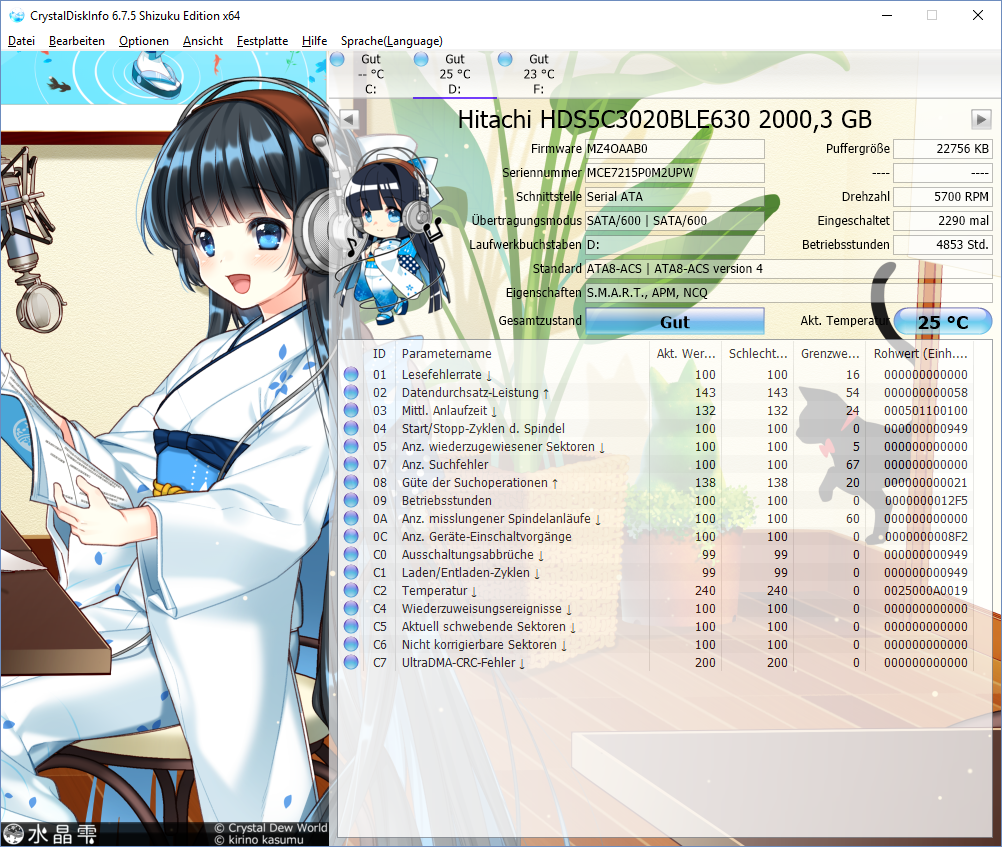Select the Lesefehlerrate parameter name

(446, 375)
